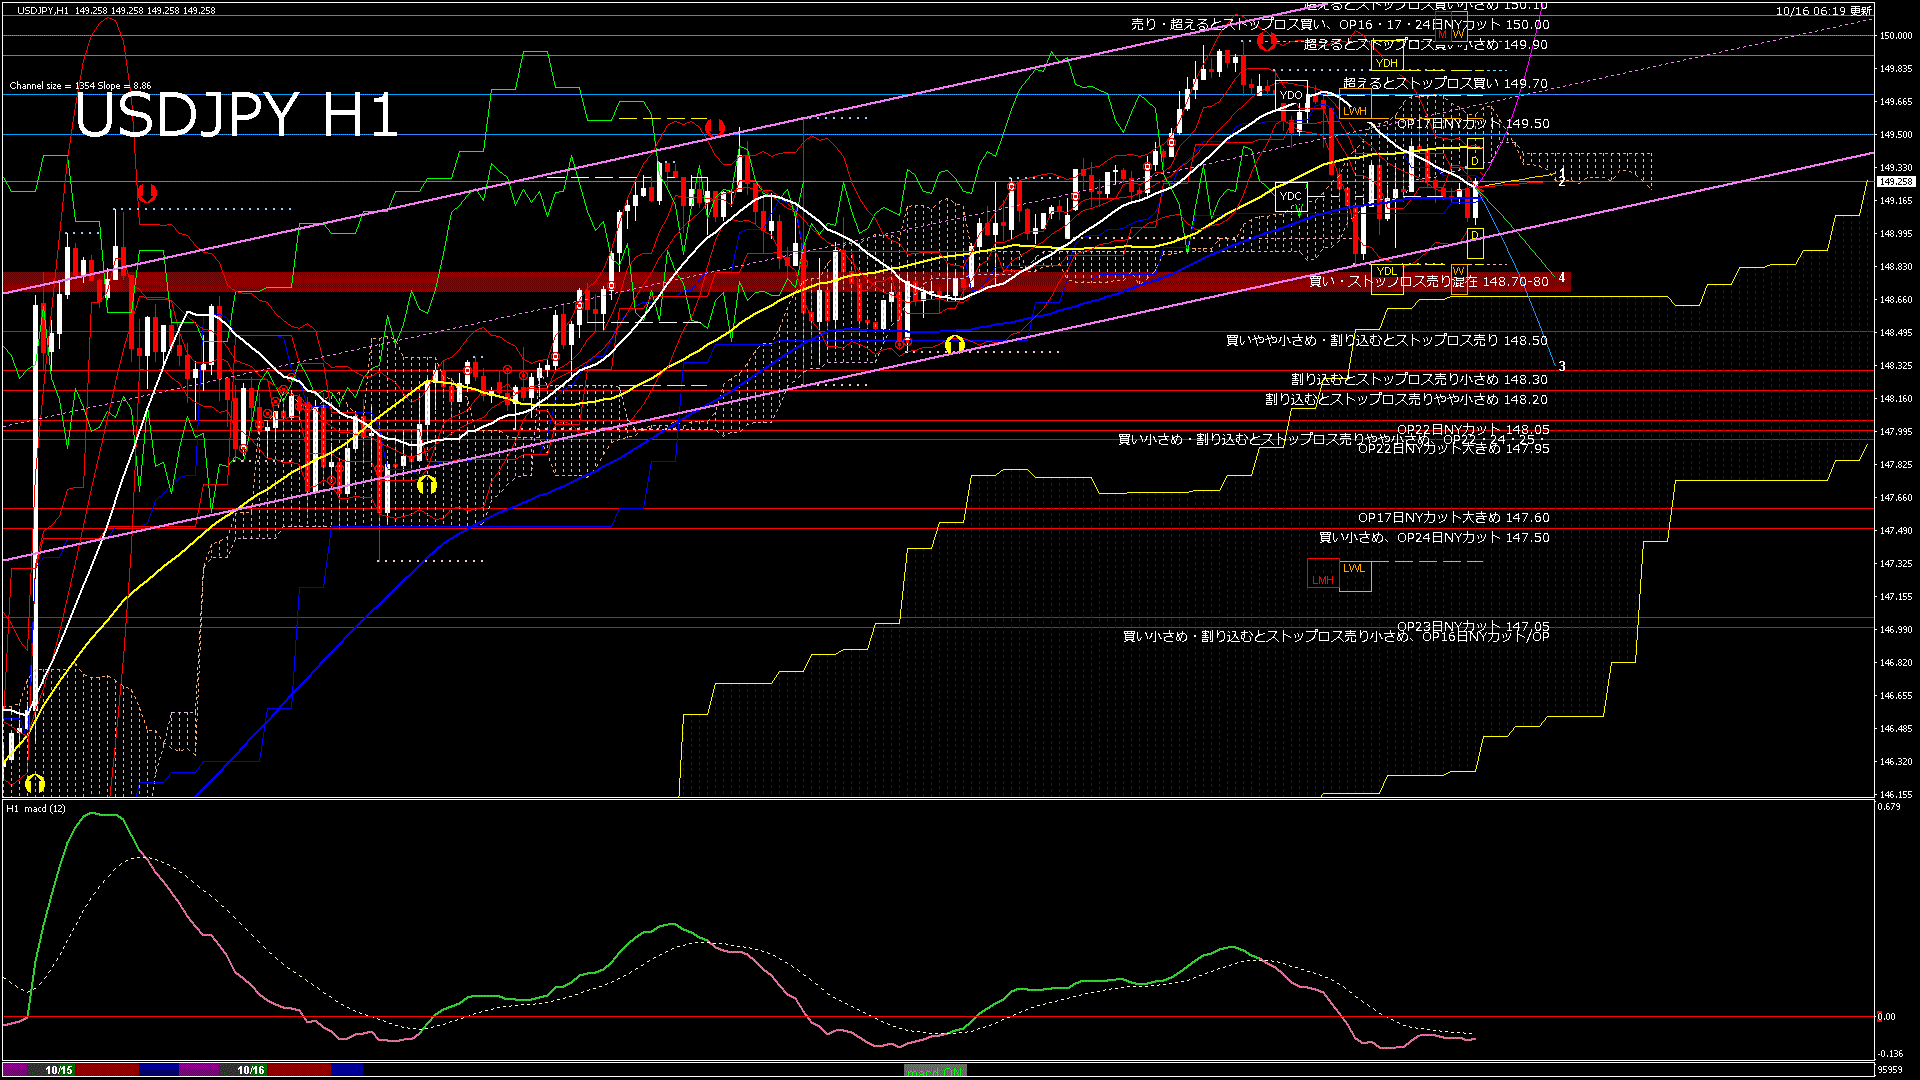The width and height of the screenshot is (1920, 1080).
Task: Select the YDO marker box
Action: pyautogui.click(x=1291, y=96)
